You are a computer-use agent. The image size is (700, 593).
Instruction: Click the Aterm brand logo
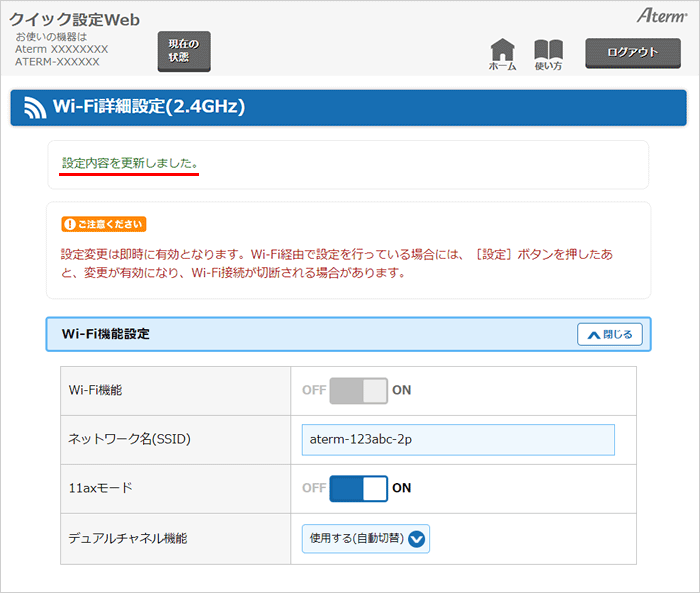point(659,16)
